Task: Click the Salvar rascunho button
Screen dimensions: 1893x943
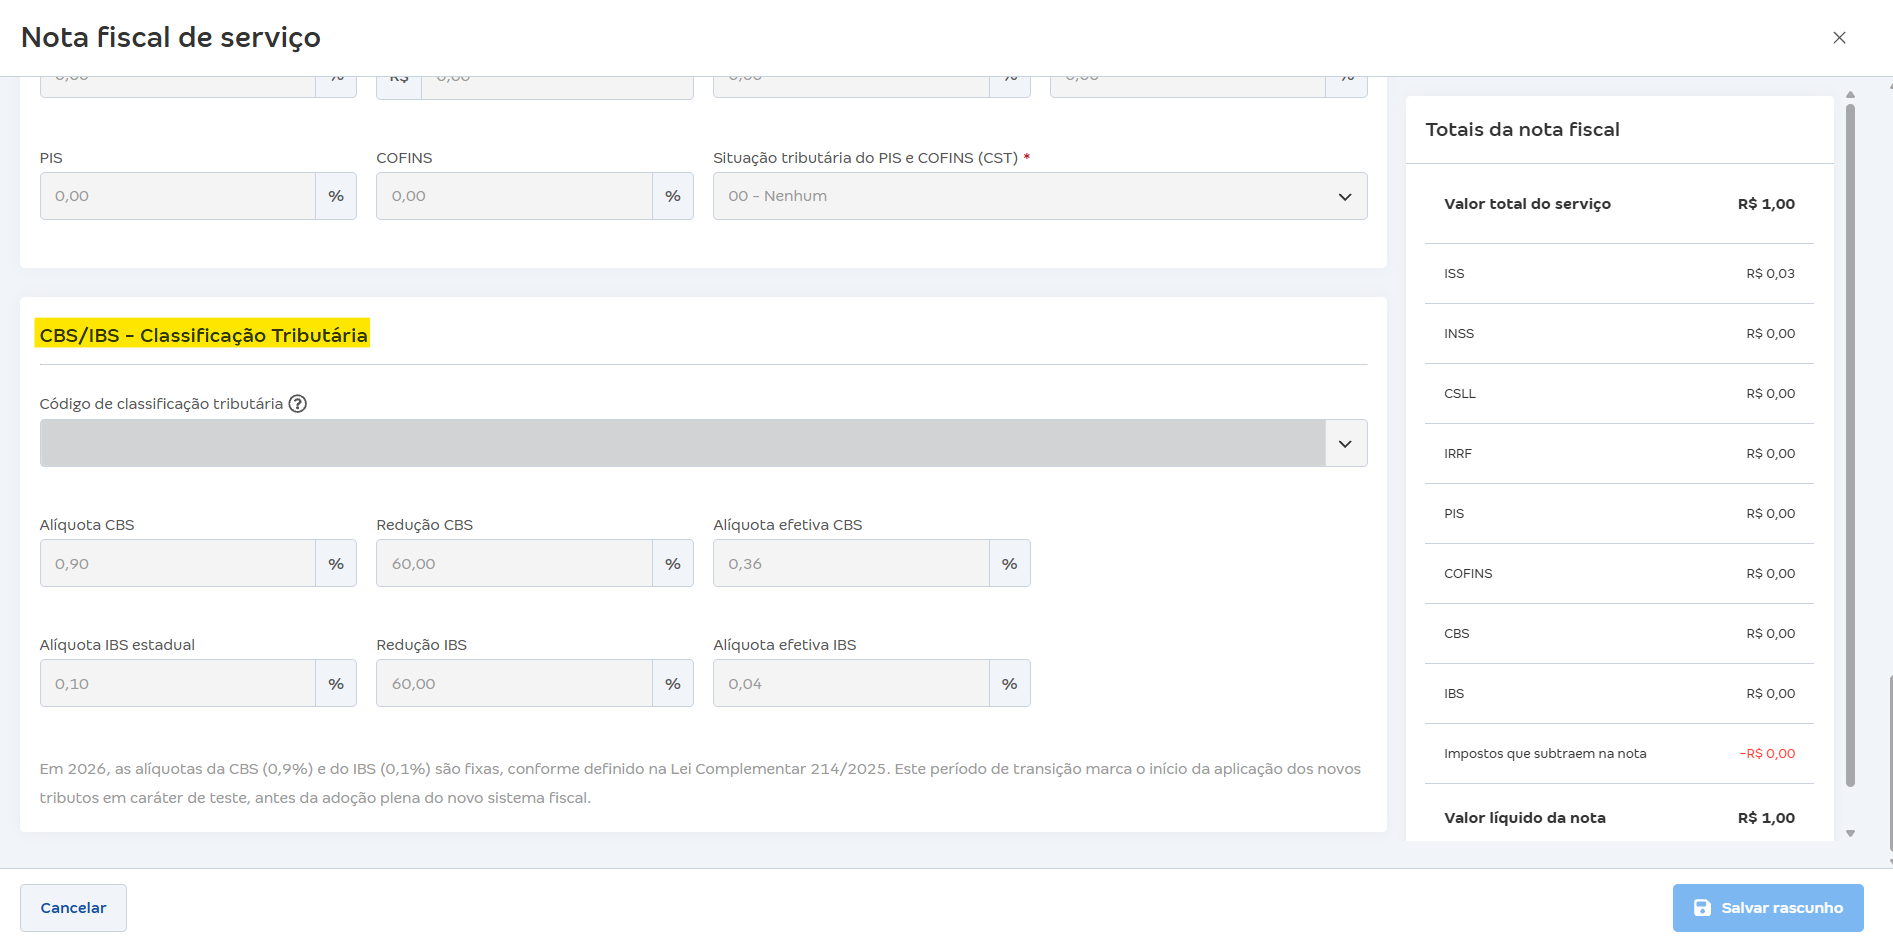Action: tap(1768, 908)
